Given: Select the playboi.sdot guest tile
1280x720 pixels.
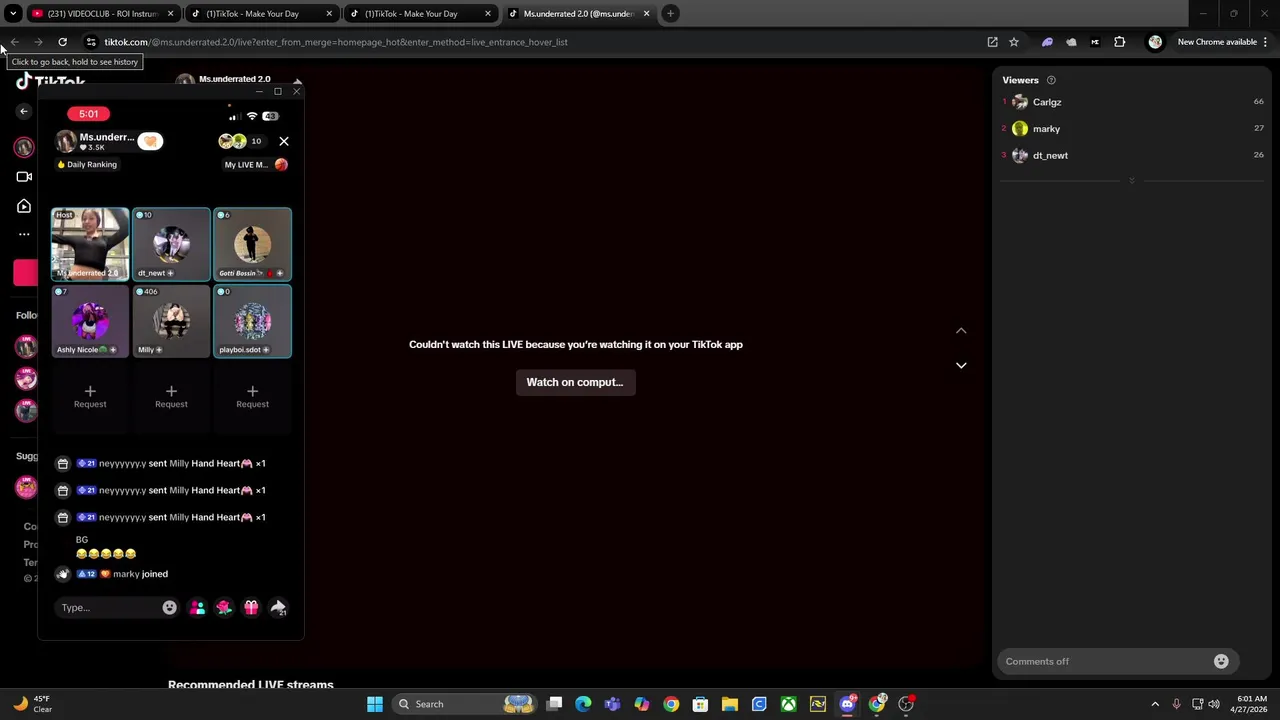Looking at the screenshot, I should point(252,321).
